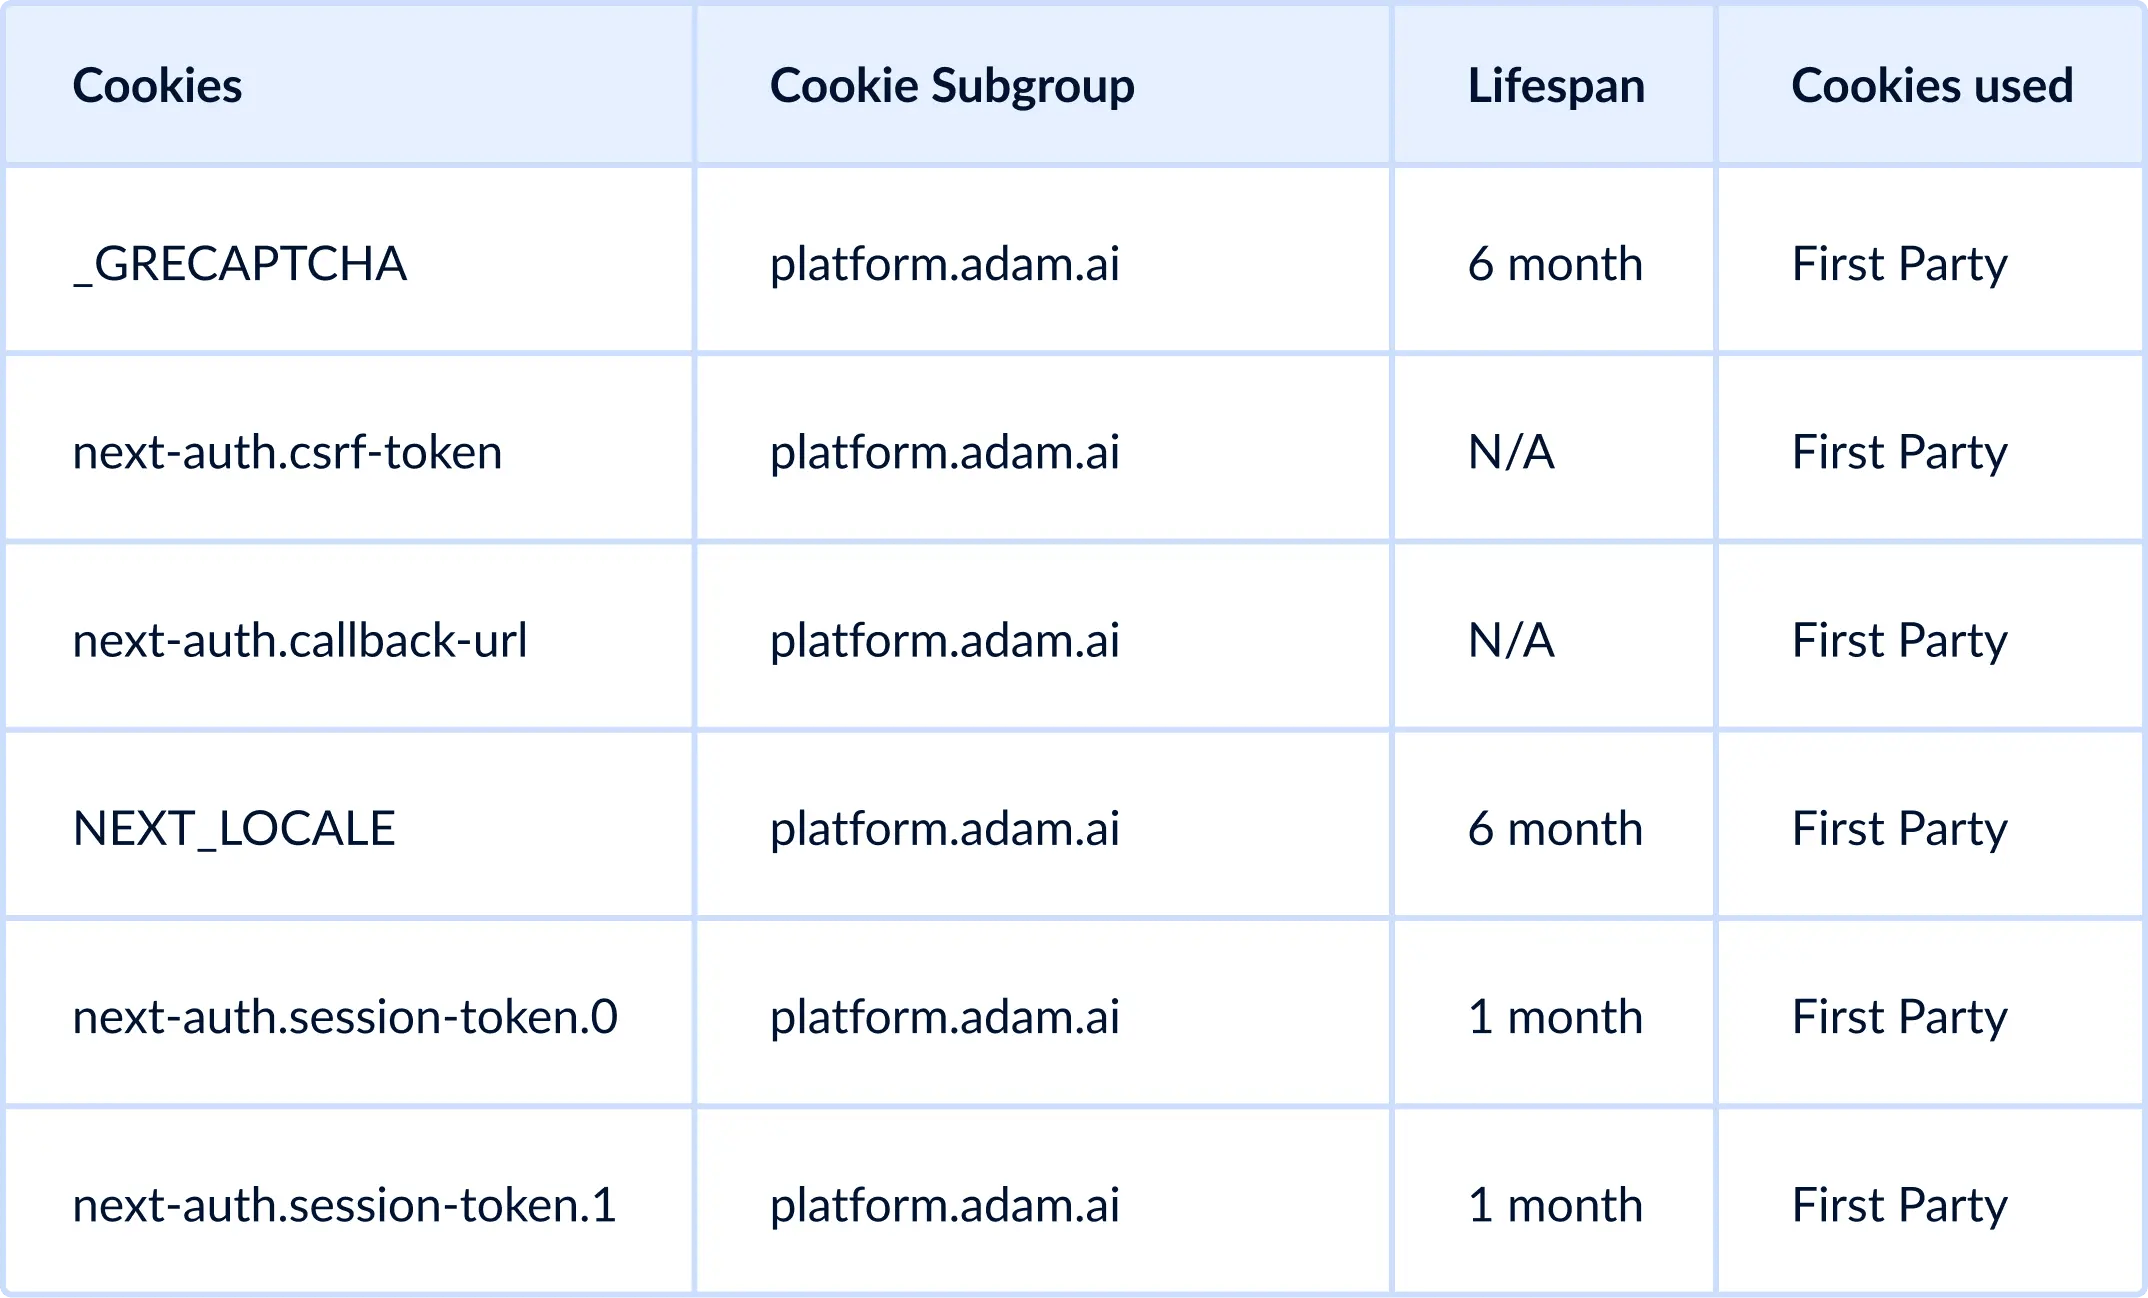Select the next-auth.callback-url cookie cell
Image resolution: width=2148 pixels, height=1298 pixels.
[299, 640]
